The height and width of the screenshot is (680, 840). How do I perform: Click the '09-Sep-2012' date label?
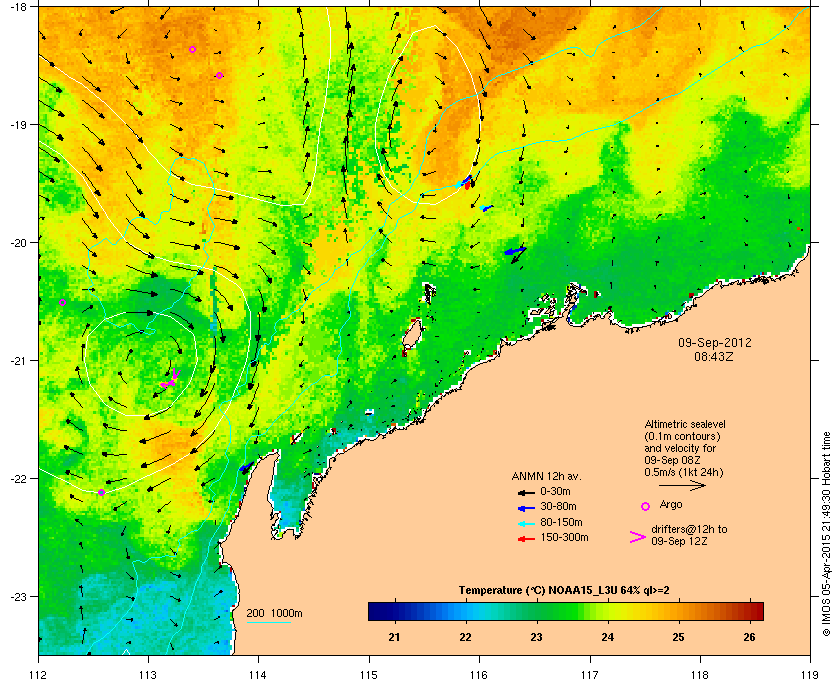[x=715, y=342]
